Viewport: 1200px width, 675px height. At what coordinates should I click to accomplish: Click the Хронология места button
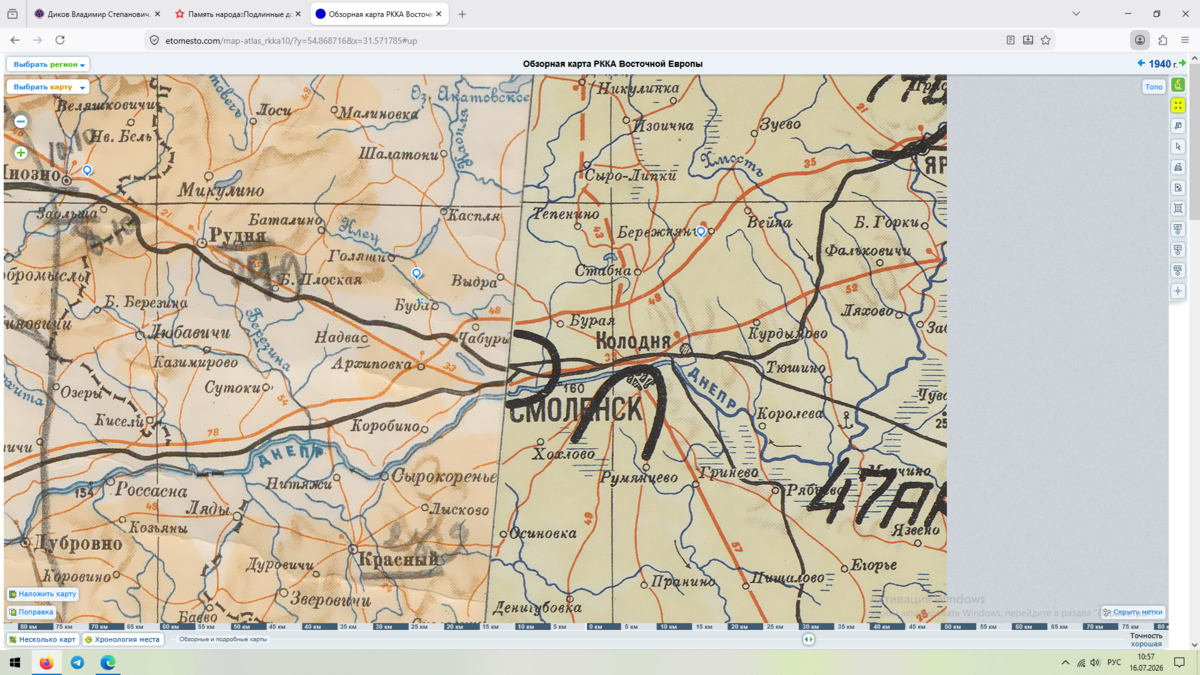pyautogui.click(x=123, y=639)
